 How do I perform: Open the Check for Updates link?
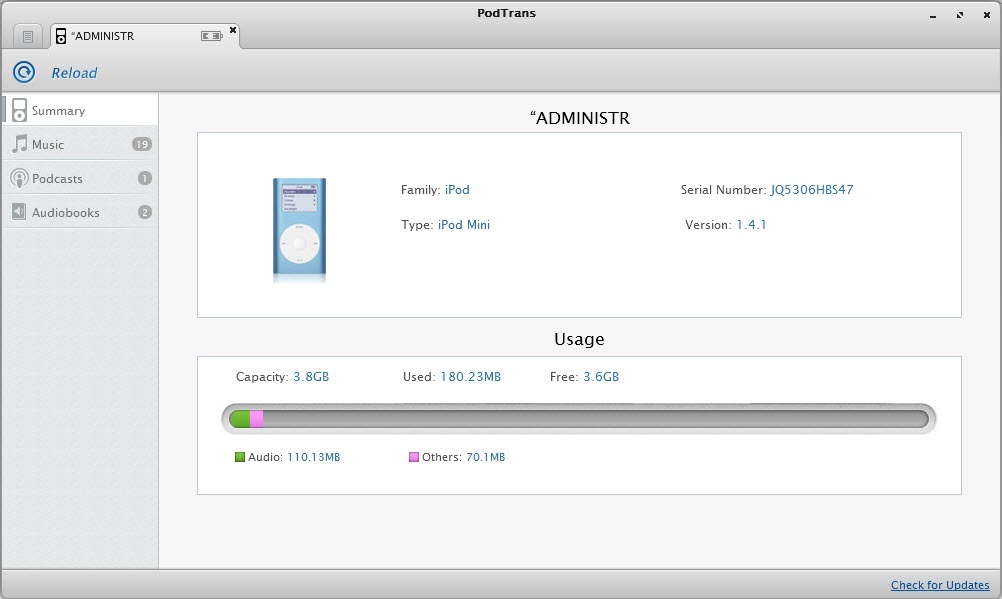[940, 585]
